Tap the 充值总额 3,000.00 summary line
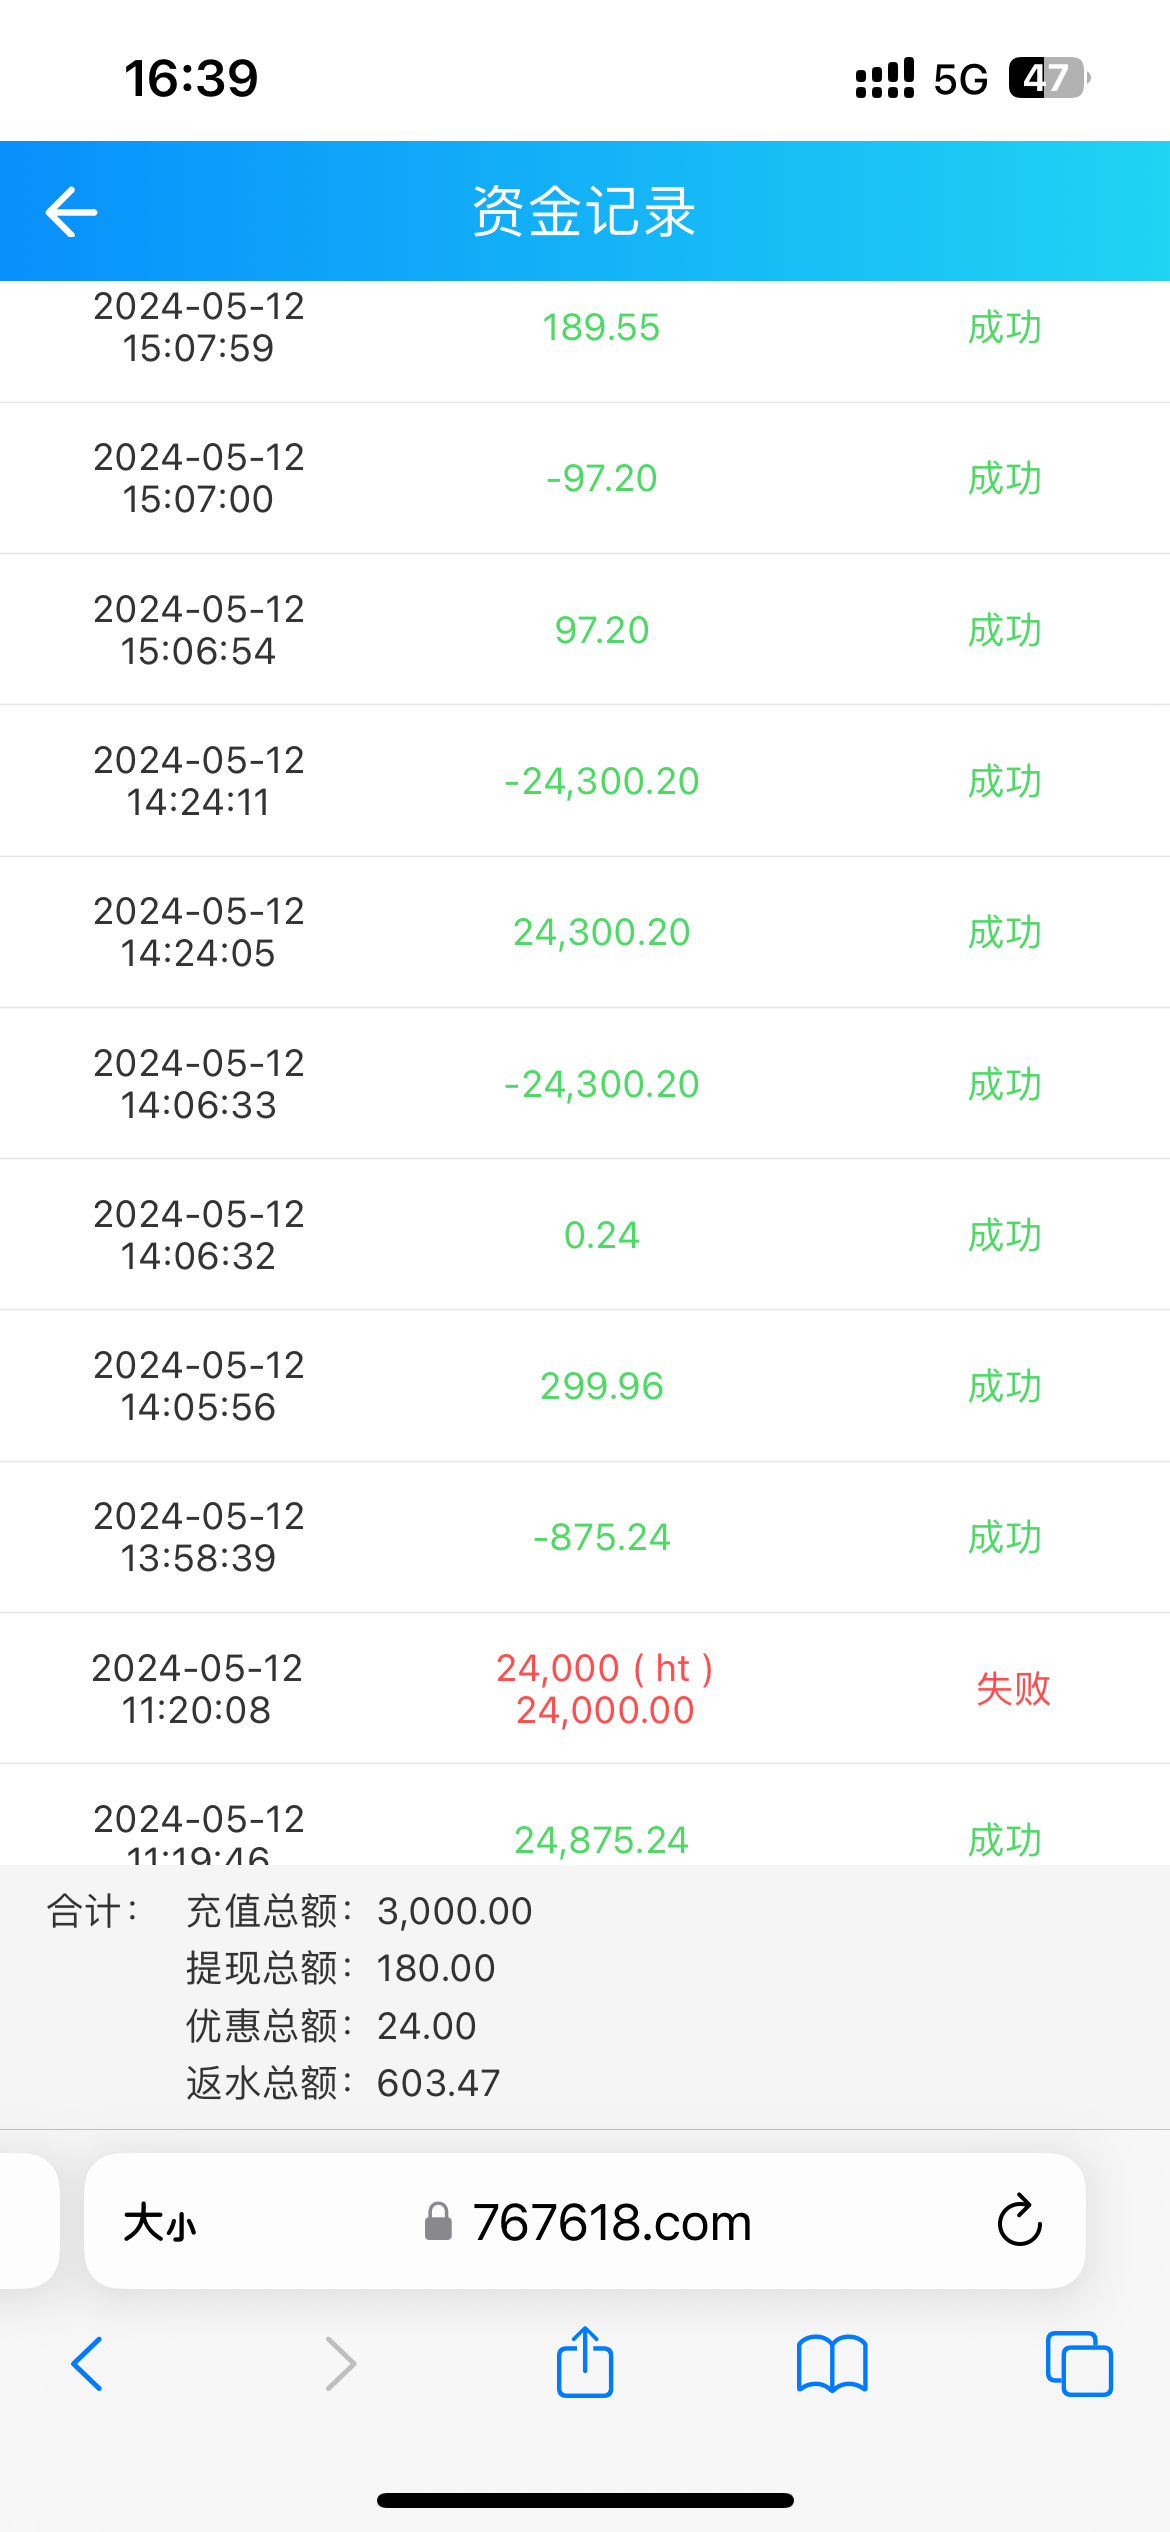The width and height of the screenshot is (1170, 2532). (359, 1911)
